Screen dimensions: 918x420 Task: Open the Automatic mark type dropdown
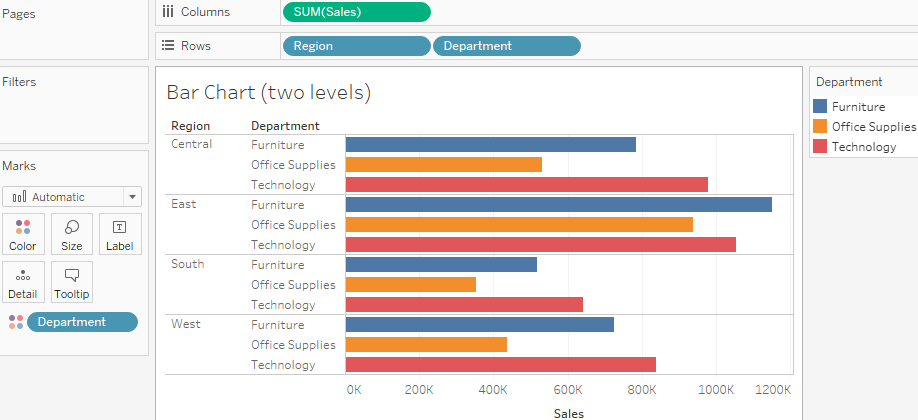(x=72, y=197)
